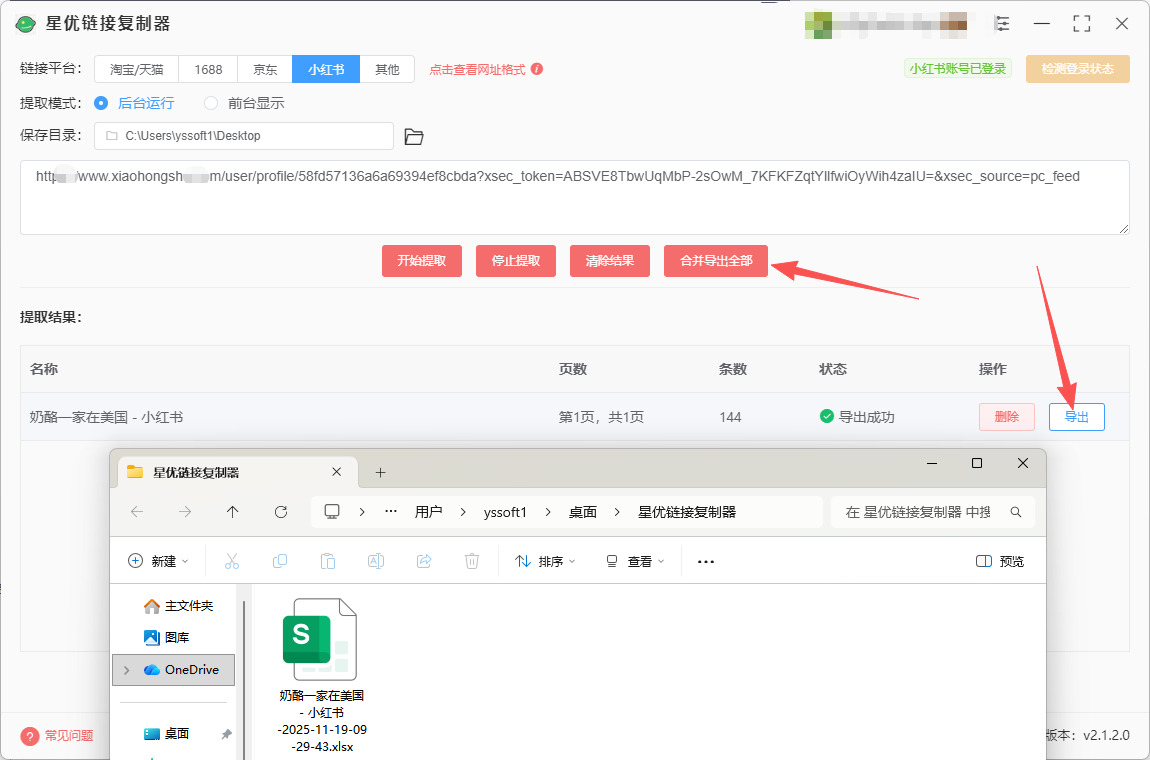Click the Cut scissors icon in Explorer toolbar

(x=232, y=561)
